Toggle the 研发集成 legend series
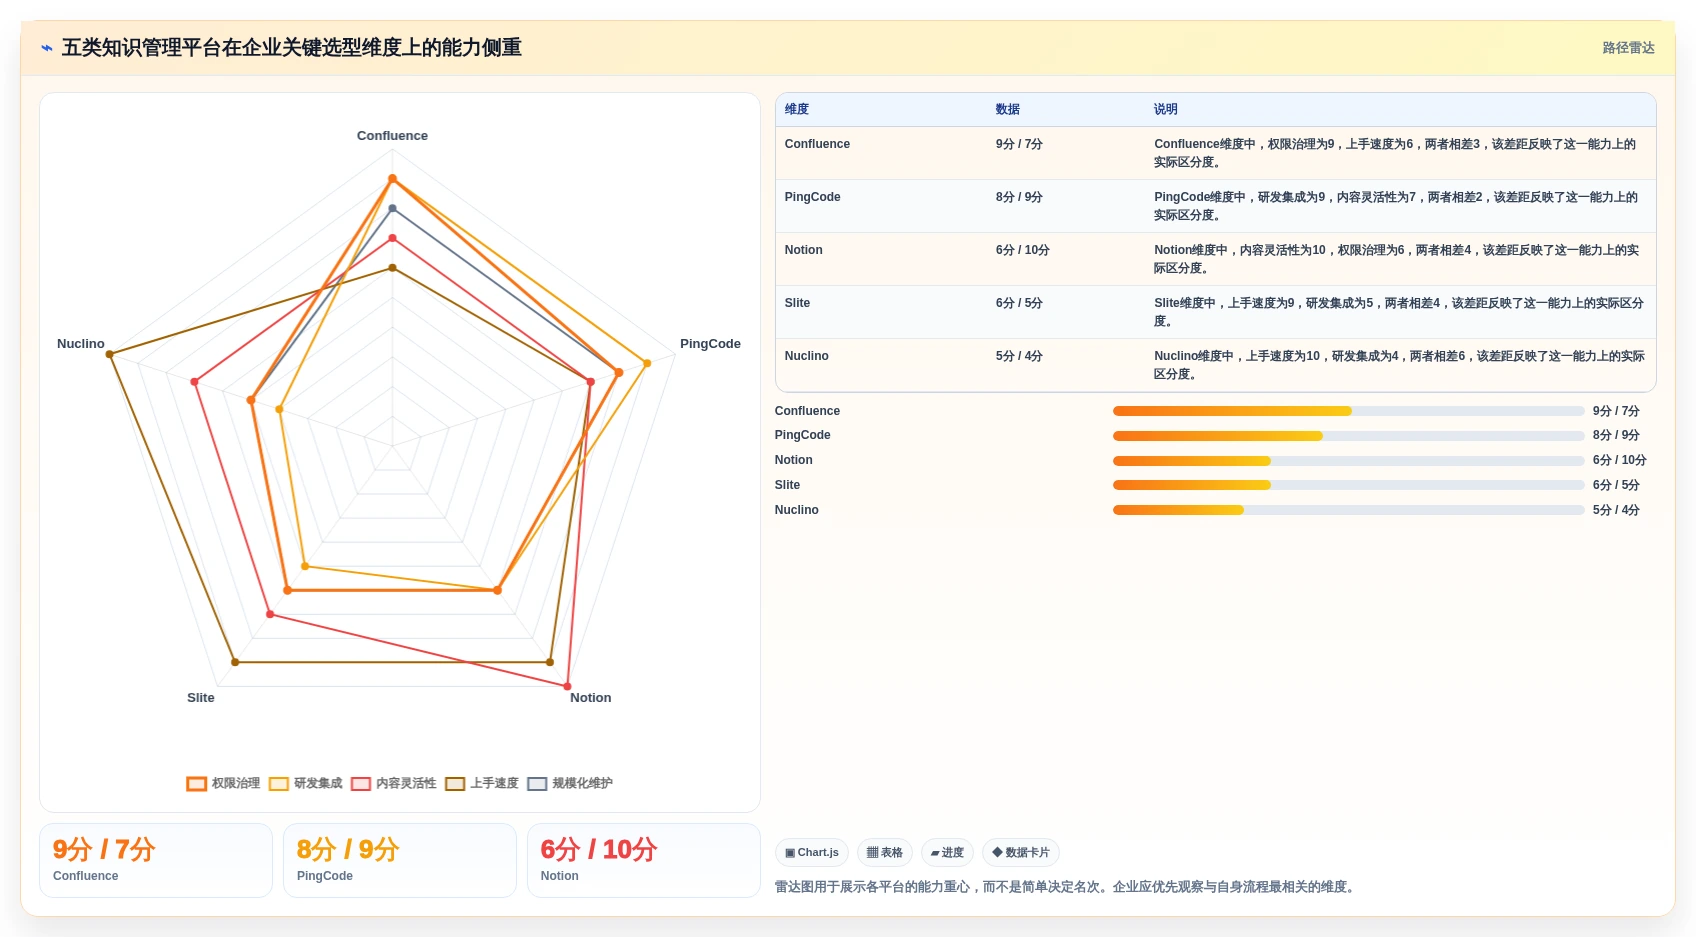Image resolution: width=1696 pixels, height=937 pixels. [306, 783]
